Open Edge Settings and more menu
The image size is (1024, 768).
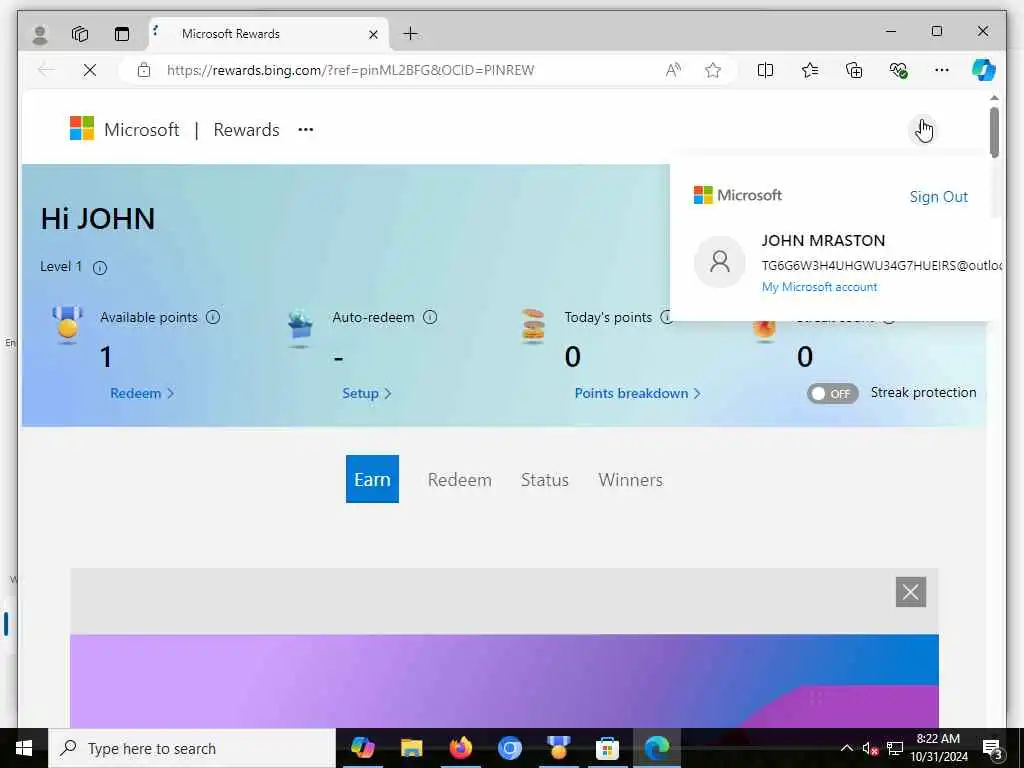pos(942,70)
